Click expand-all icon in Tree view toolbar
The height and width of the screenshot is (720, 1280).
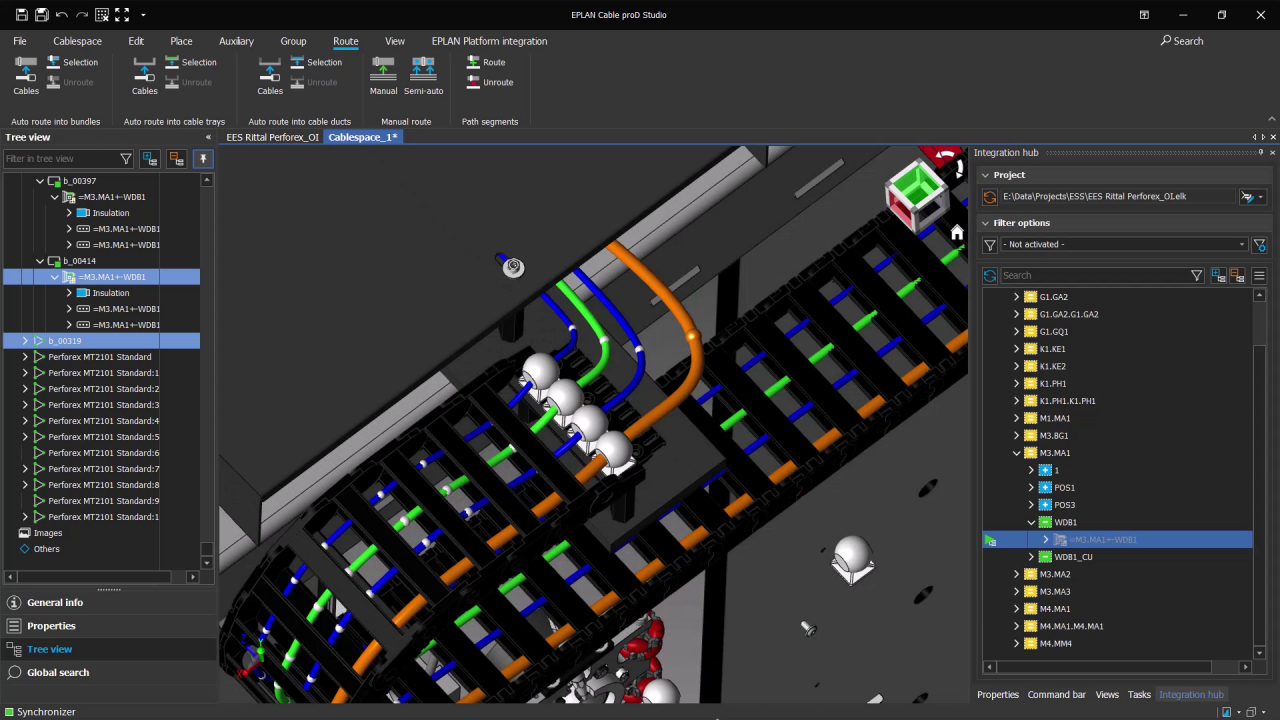click(149, 158)
